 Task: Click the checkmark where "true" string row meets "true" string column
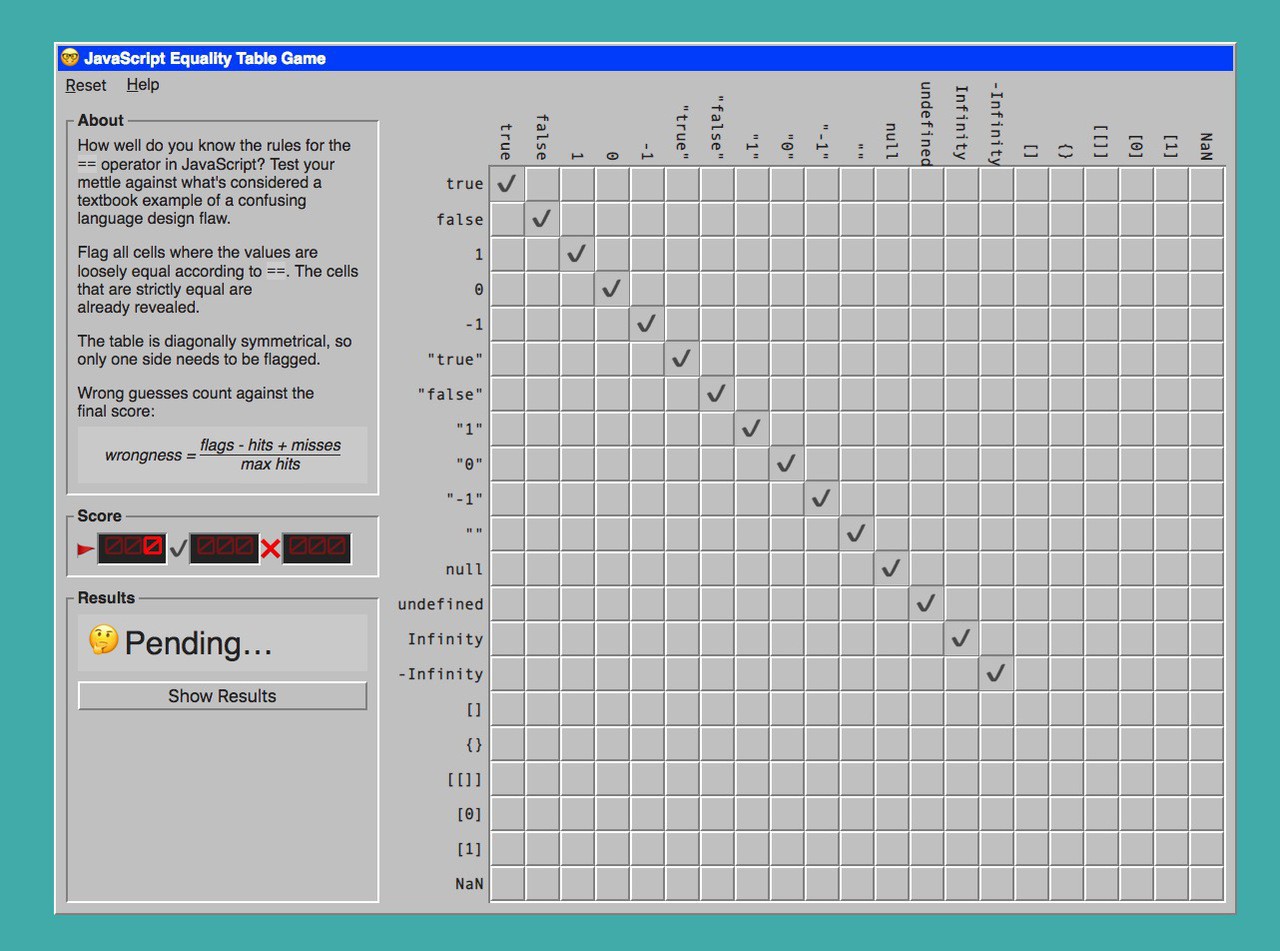682,359
